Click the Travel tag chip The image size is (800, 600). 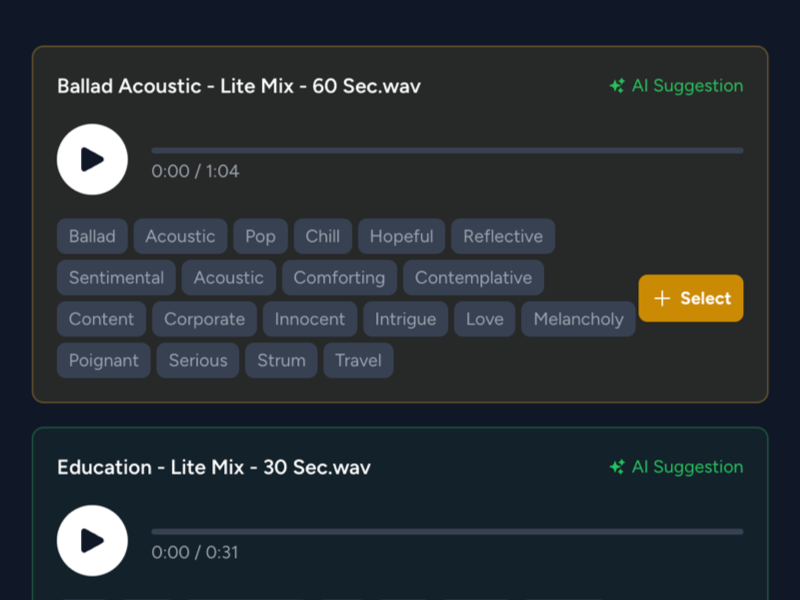point(358,360)
